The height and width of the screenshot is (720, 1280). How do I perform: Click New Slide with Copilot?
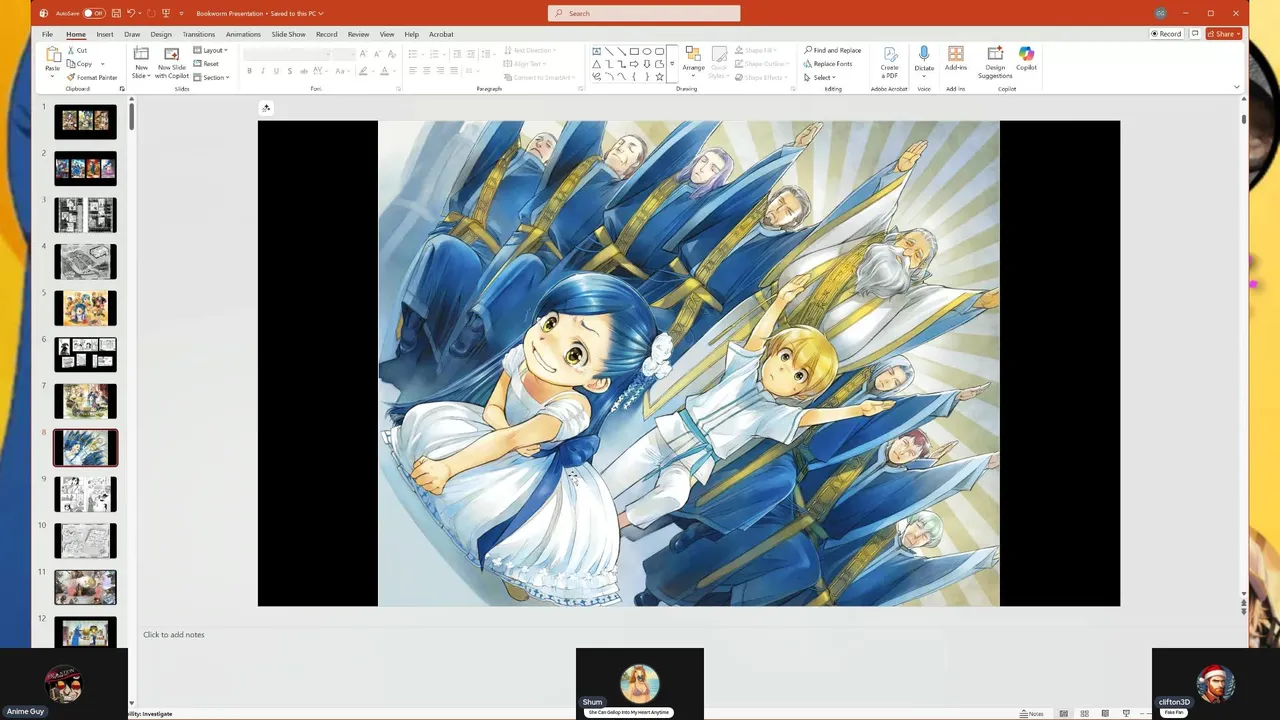click(x=172, y=61)
